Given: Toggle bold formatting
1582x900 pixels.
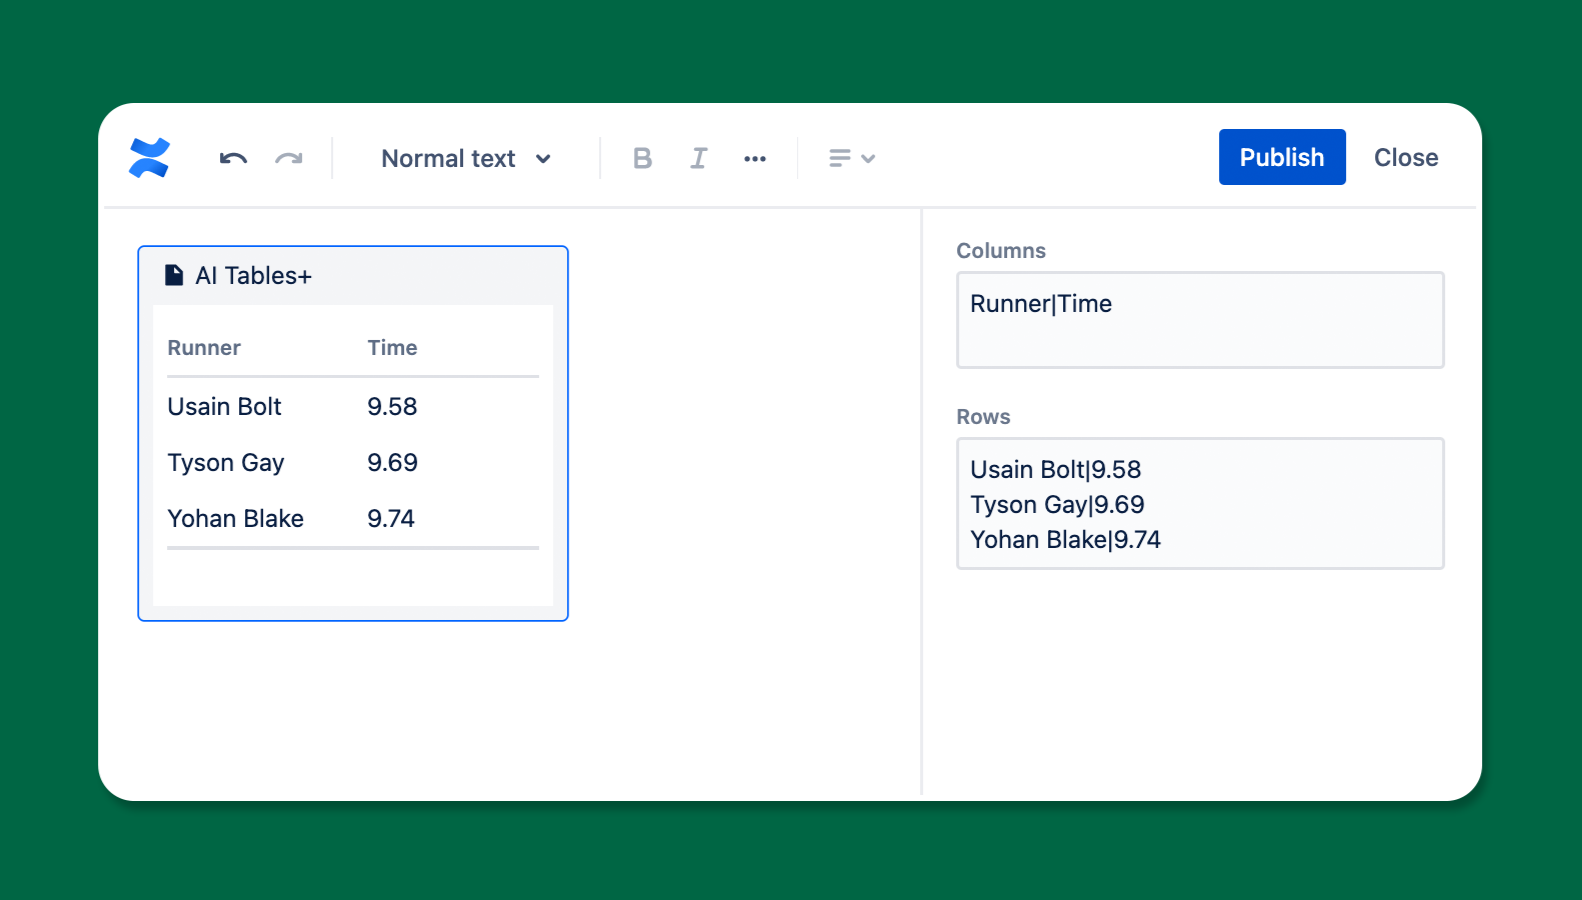Looking at the screenshot, I should point(642,158).
